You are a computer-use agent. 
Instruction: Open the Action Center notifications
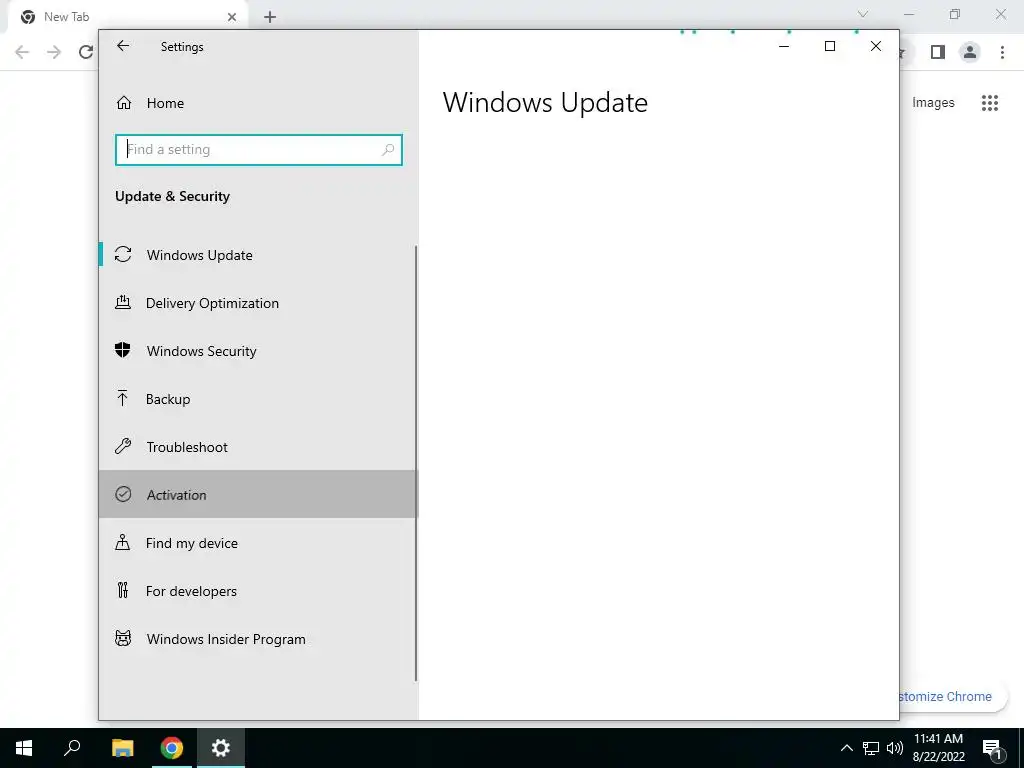[993, 748]
